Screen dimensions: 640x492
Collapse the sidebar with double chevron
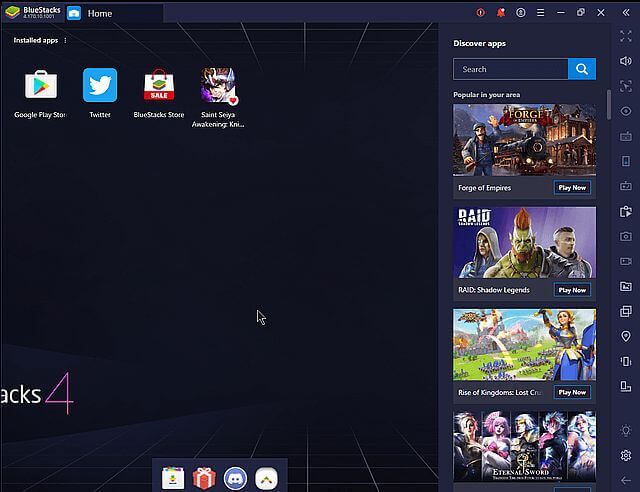pyautogui.click(x=626, y=13)
